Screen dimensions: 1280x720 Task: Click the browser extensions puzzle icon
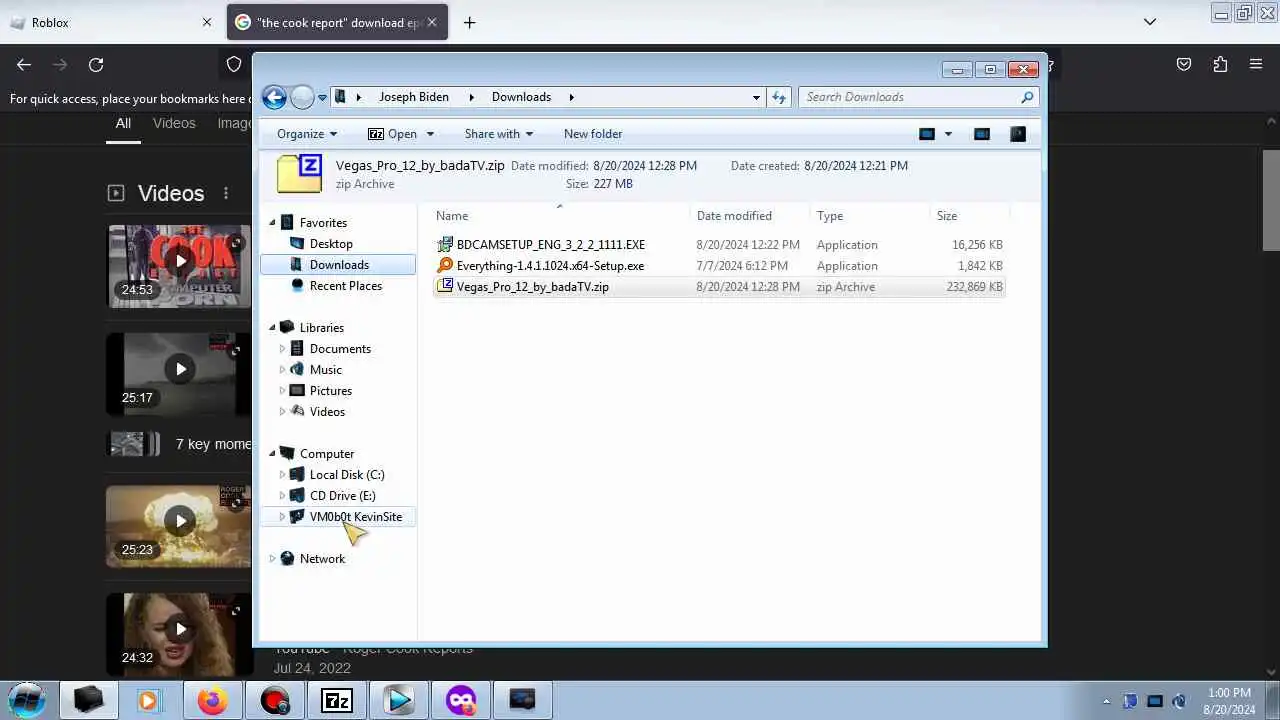coord(1220,64)
